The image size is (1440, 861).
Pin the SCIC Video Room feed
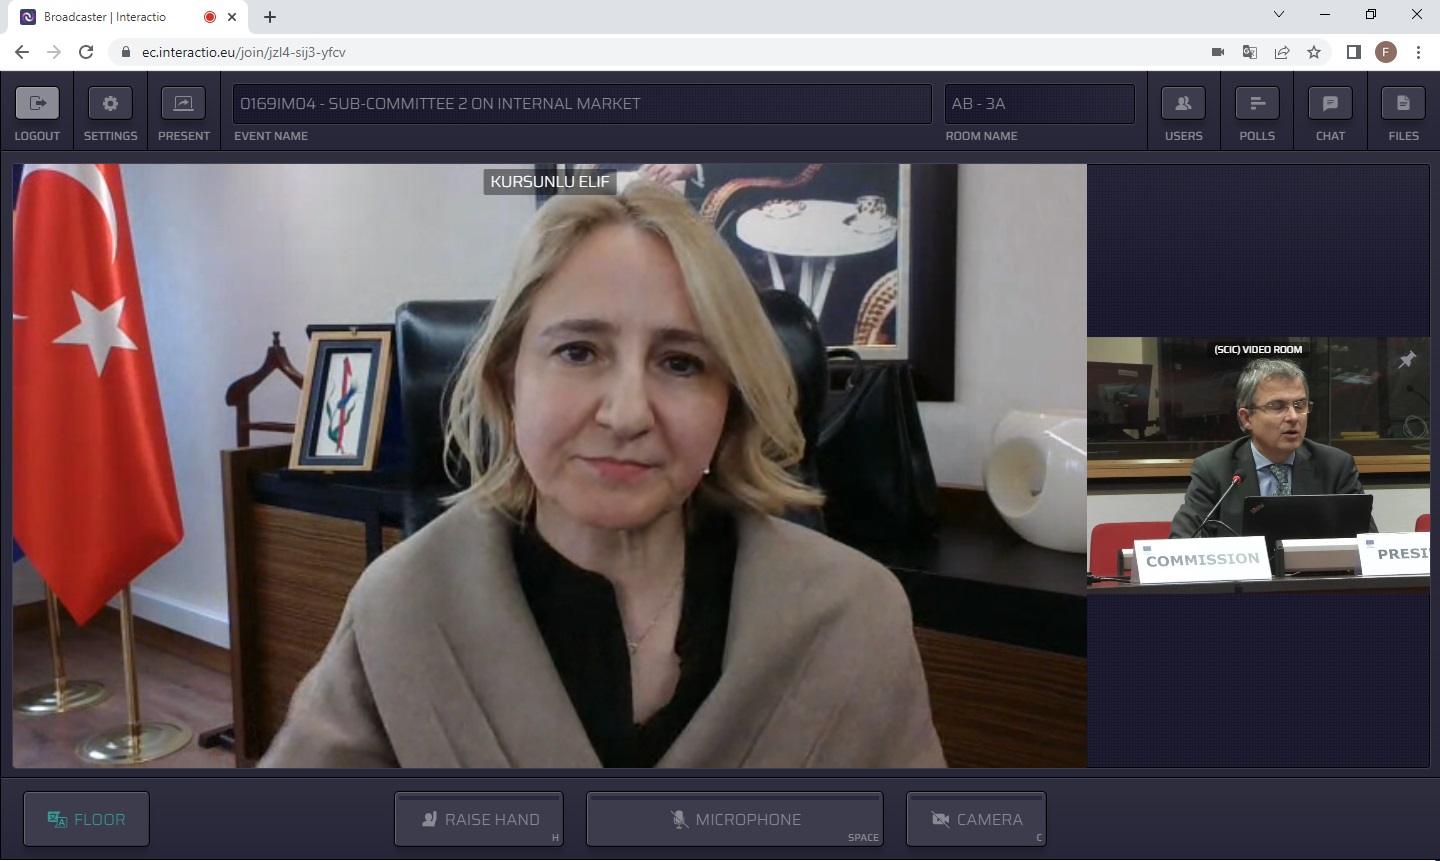(1407, 359)
